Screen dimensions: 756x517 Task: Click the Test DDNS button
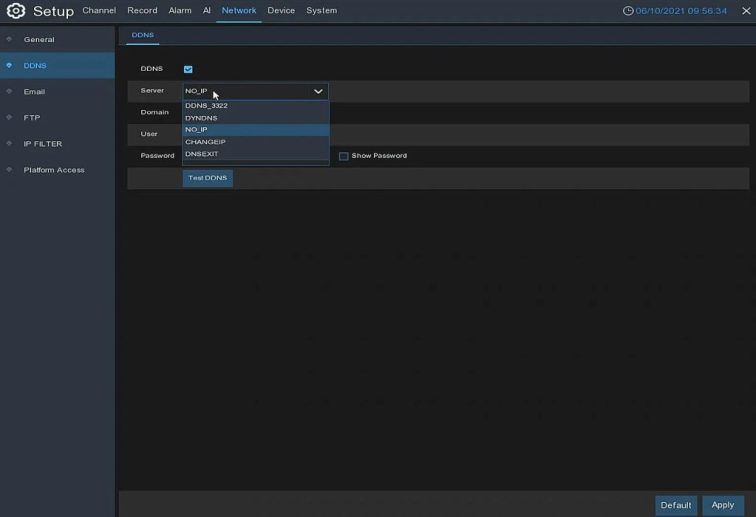point(207,178)
